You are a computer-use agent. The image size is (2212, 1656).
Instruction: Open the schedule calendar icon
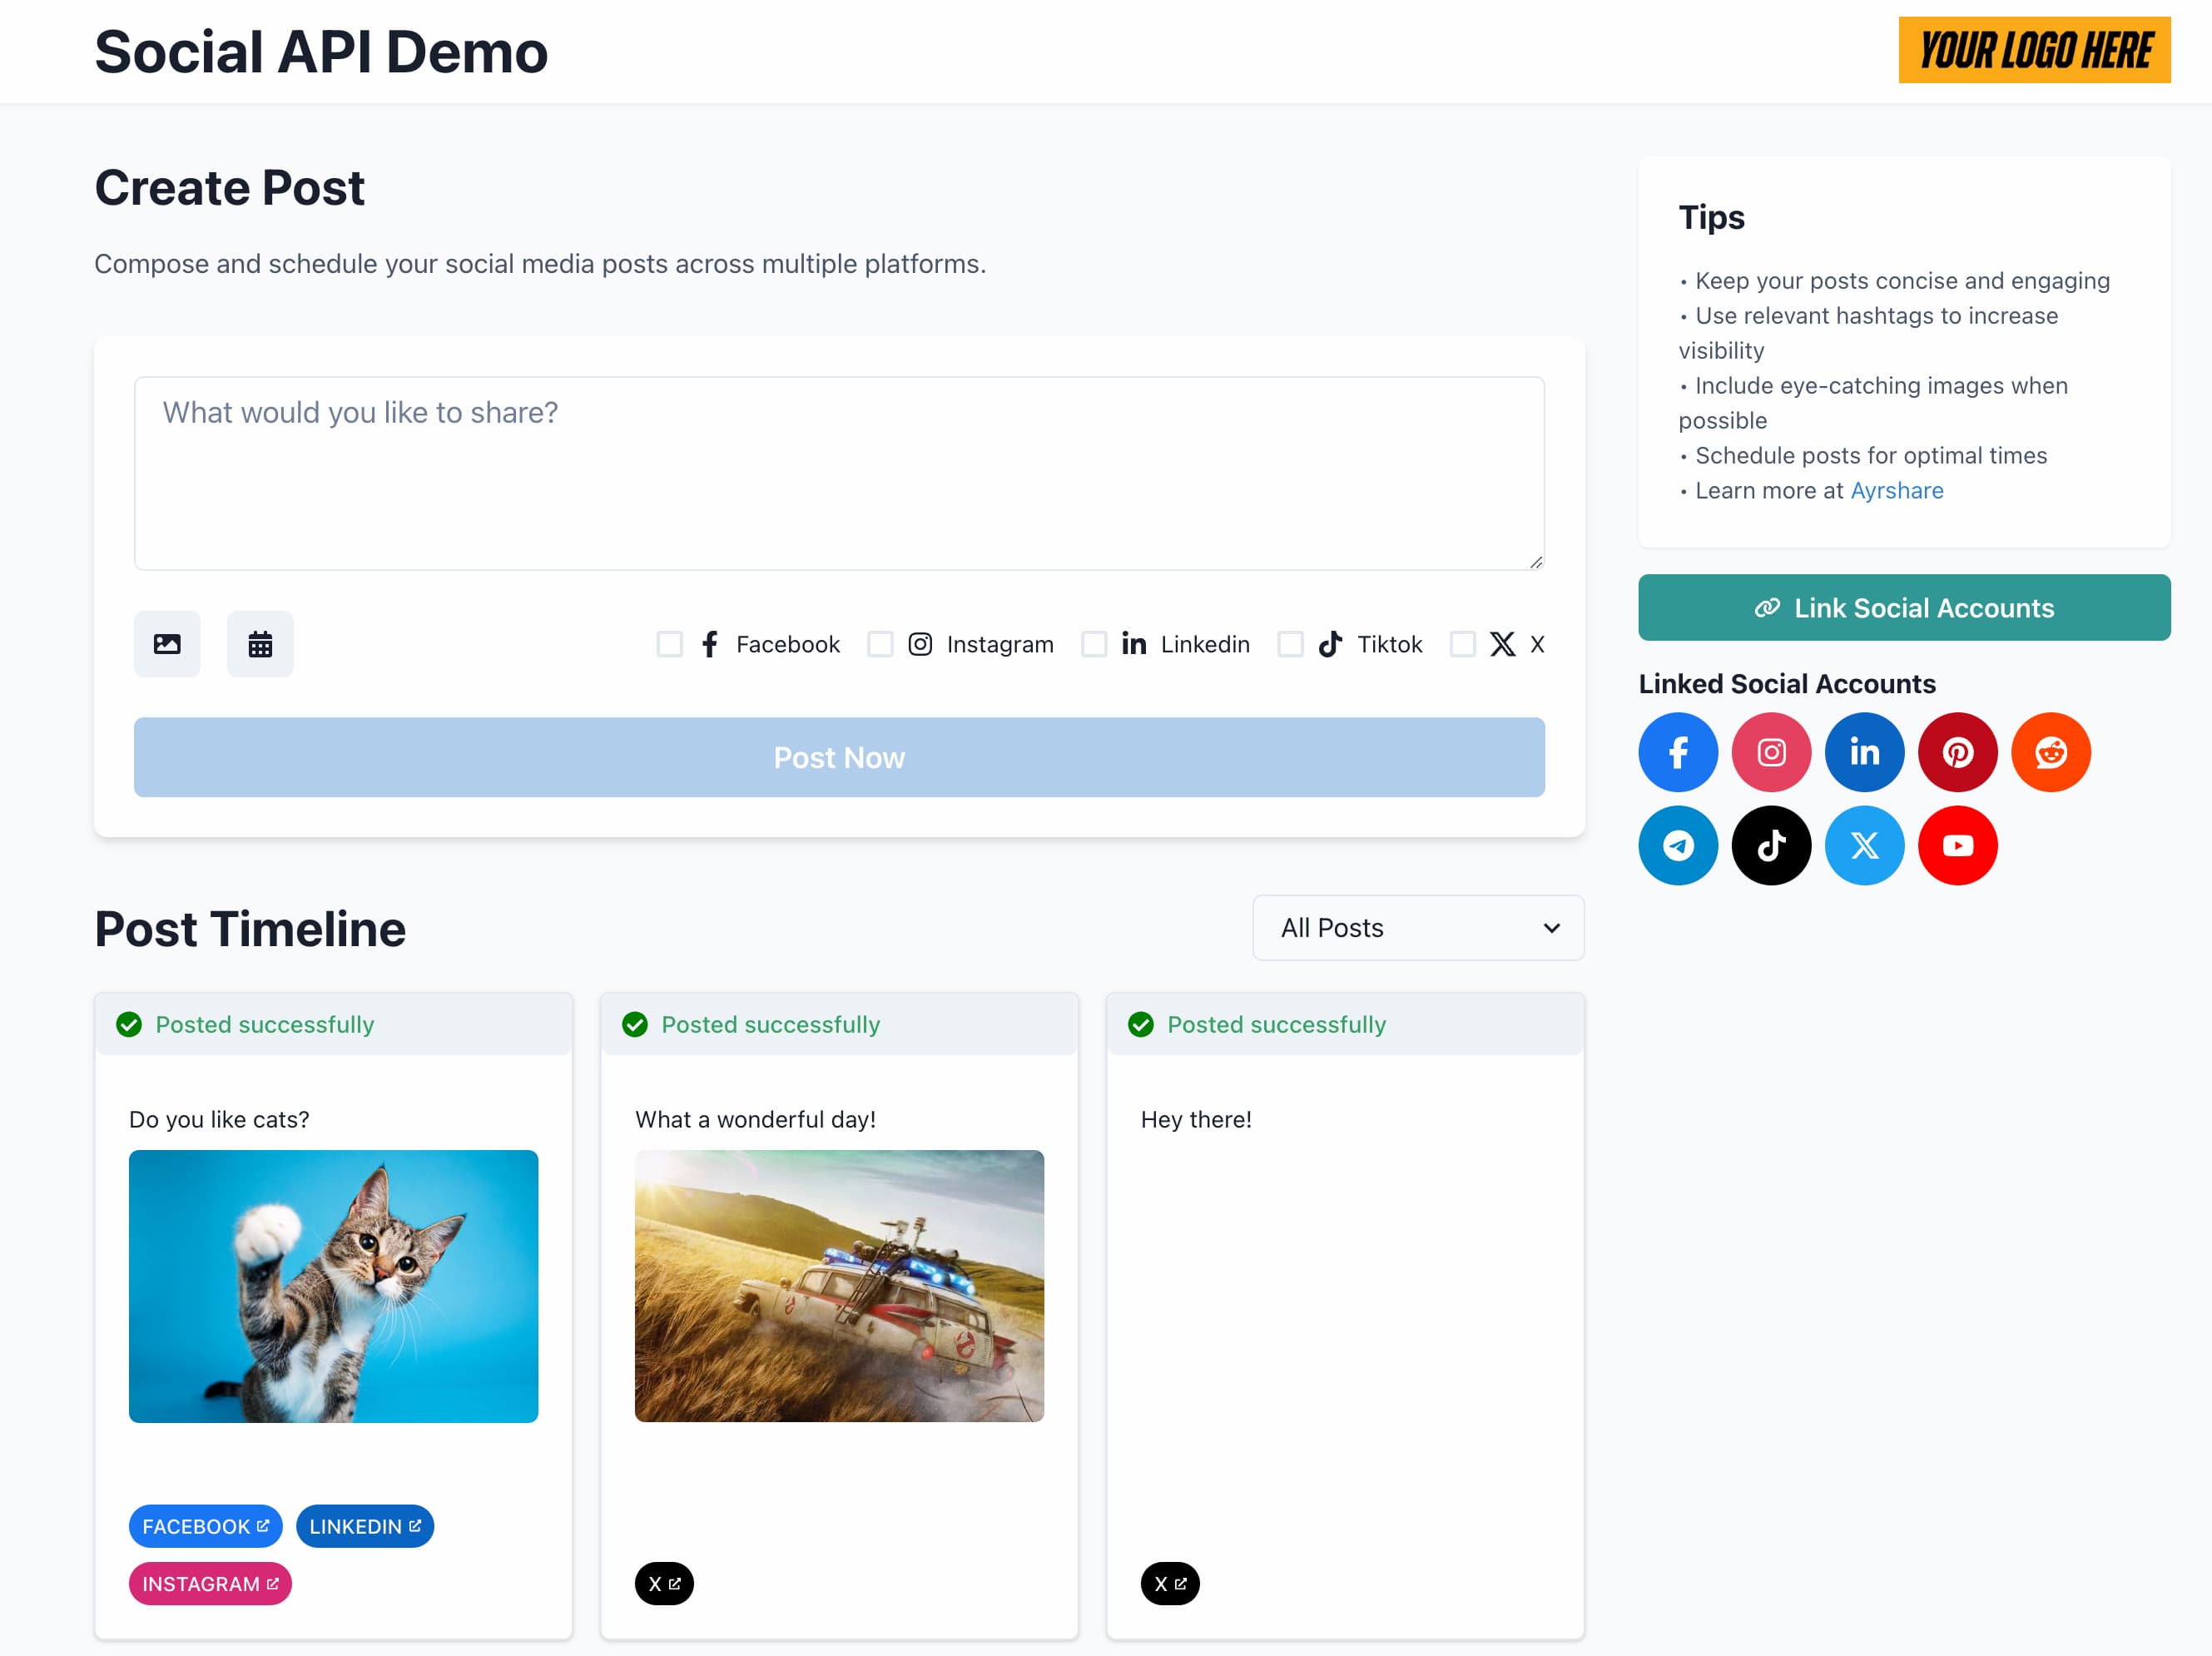coord(260,644)
